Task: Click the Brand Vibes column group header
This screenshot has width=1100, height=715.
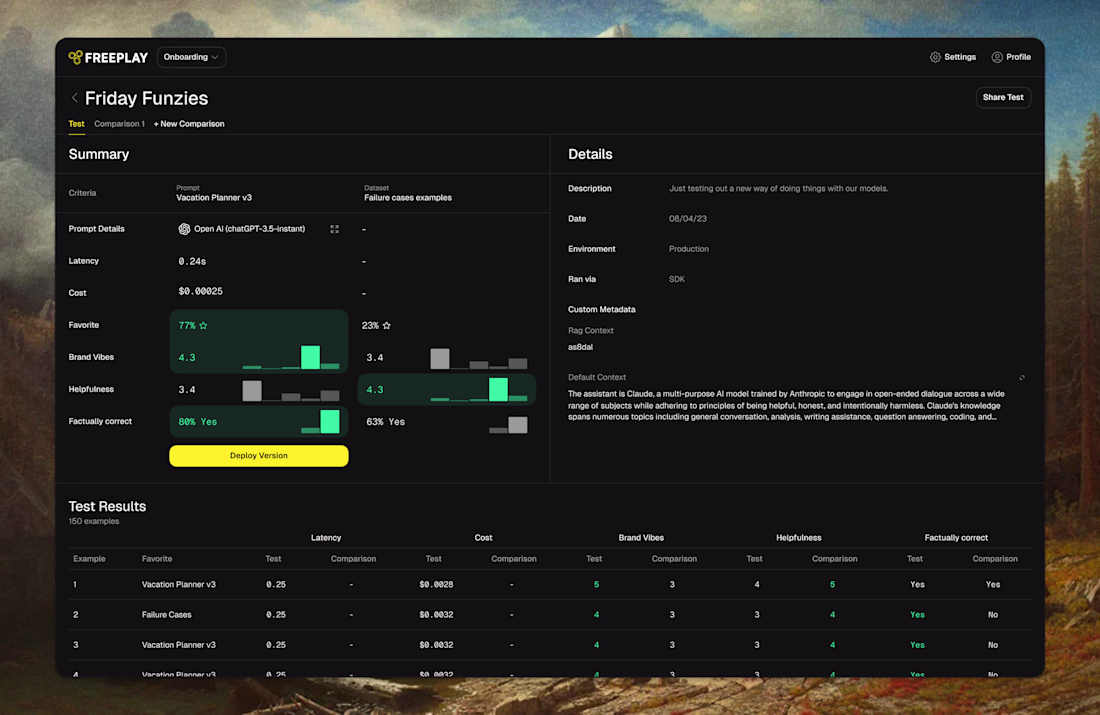Action: point(641,538)
